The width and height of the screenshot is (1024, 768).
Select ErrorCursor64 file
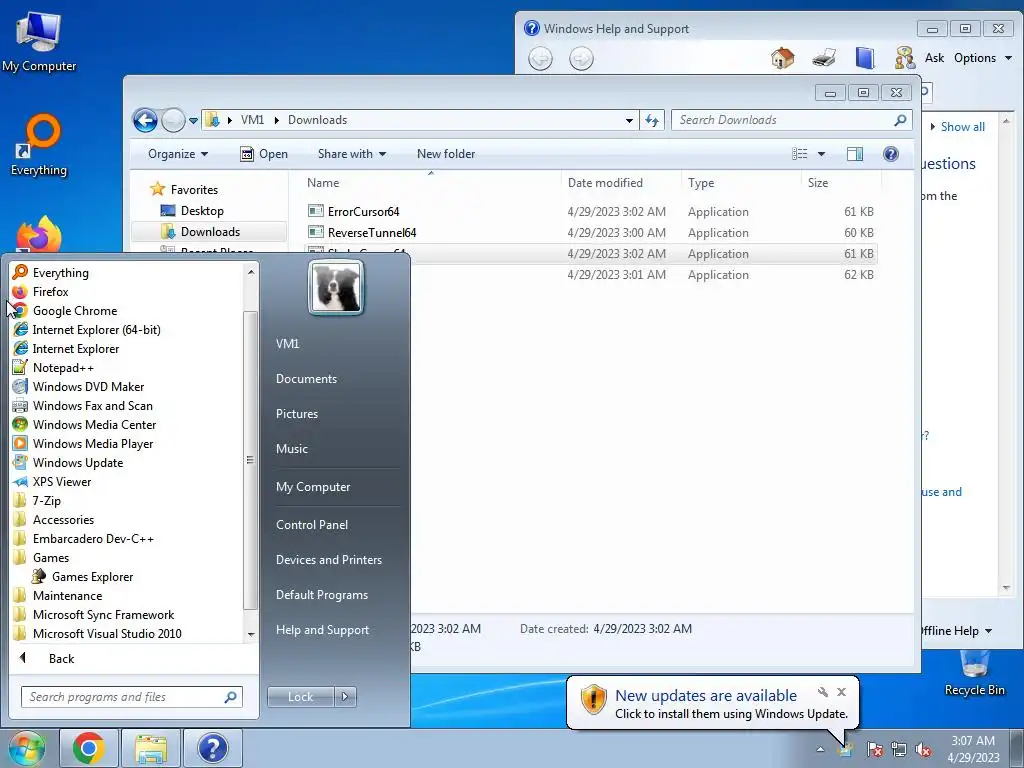tap(363, 212)
